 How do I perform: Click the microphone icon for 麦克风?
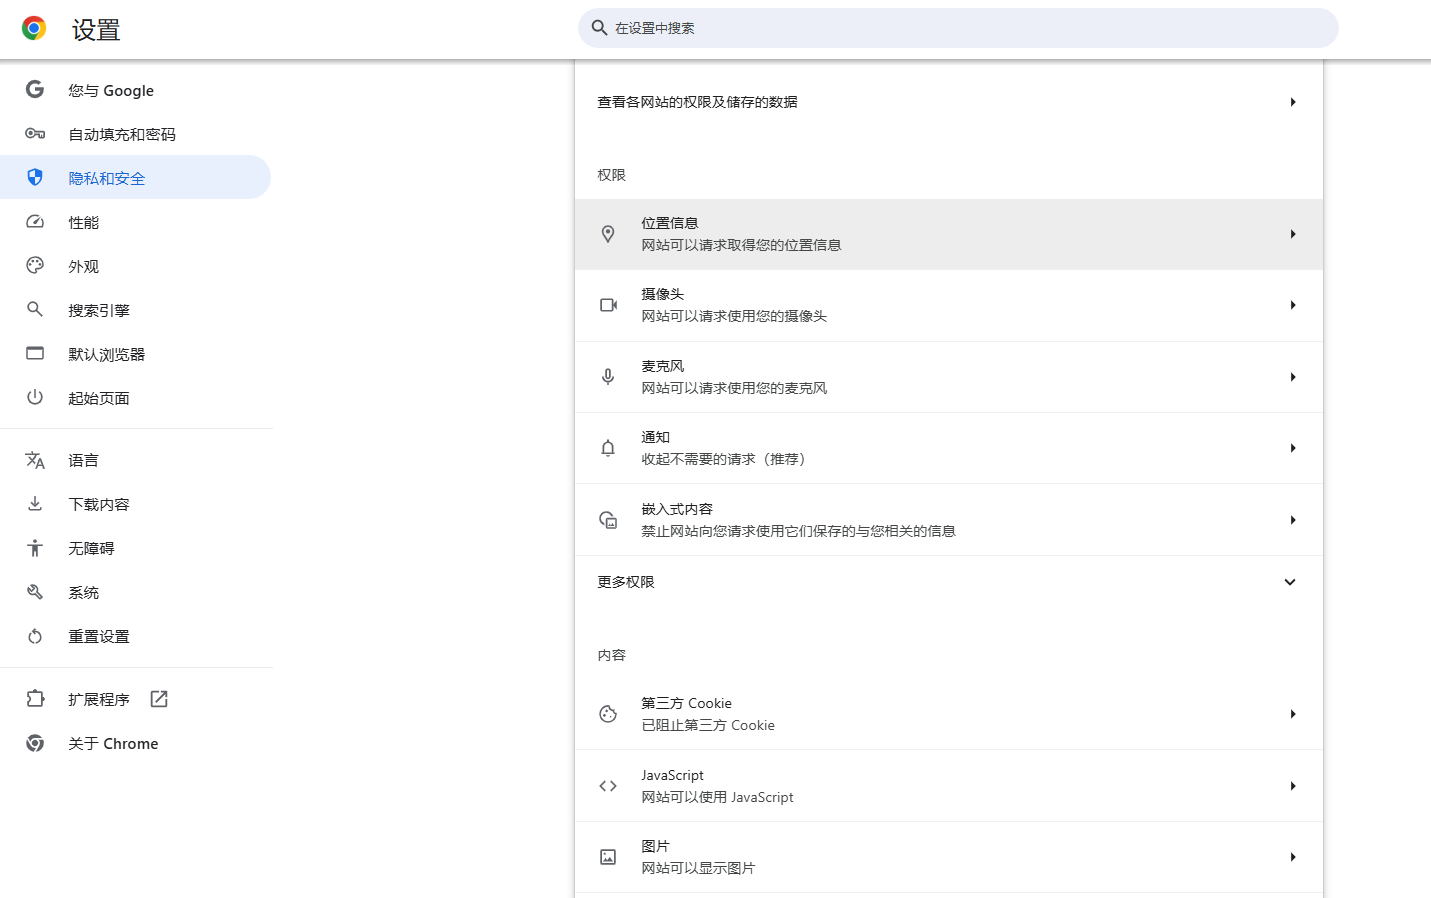pos(608,377)
